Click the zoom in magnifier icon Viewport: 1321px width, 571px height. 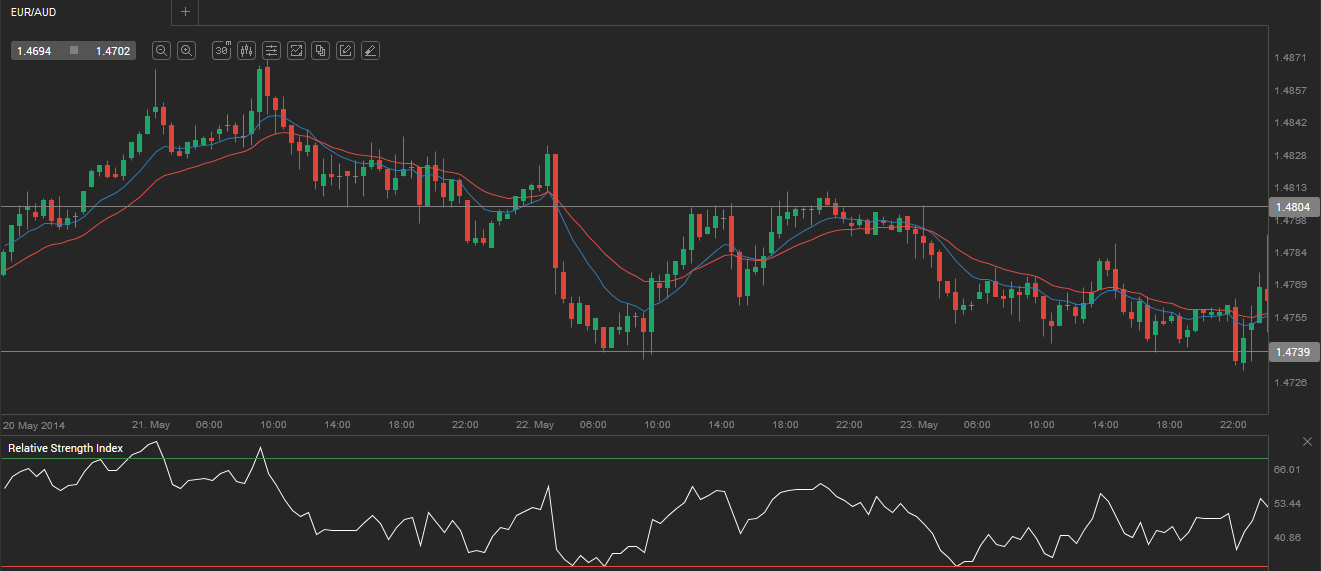[186, 50]
